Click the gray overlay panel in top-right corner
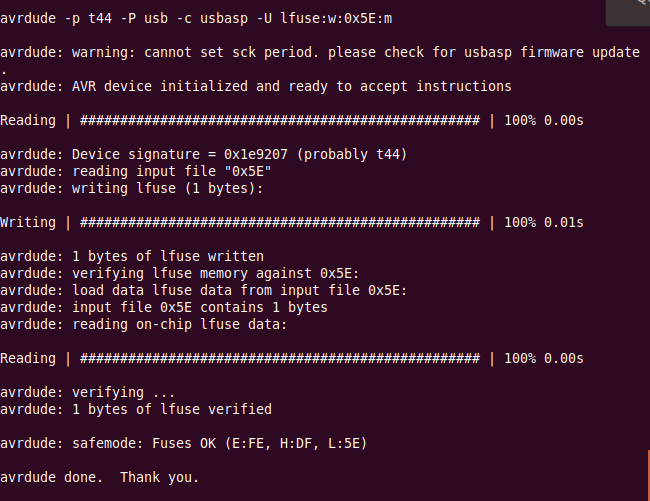 click(628, 12)
